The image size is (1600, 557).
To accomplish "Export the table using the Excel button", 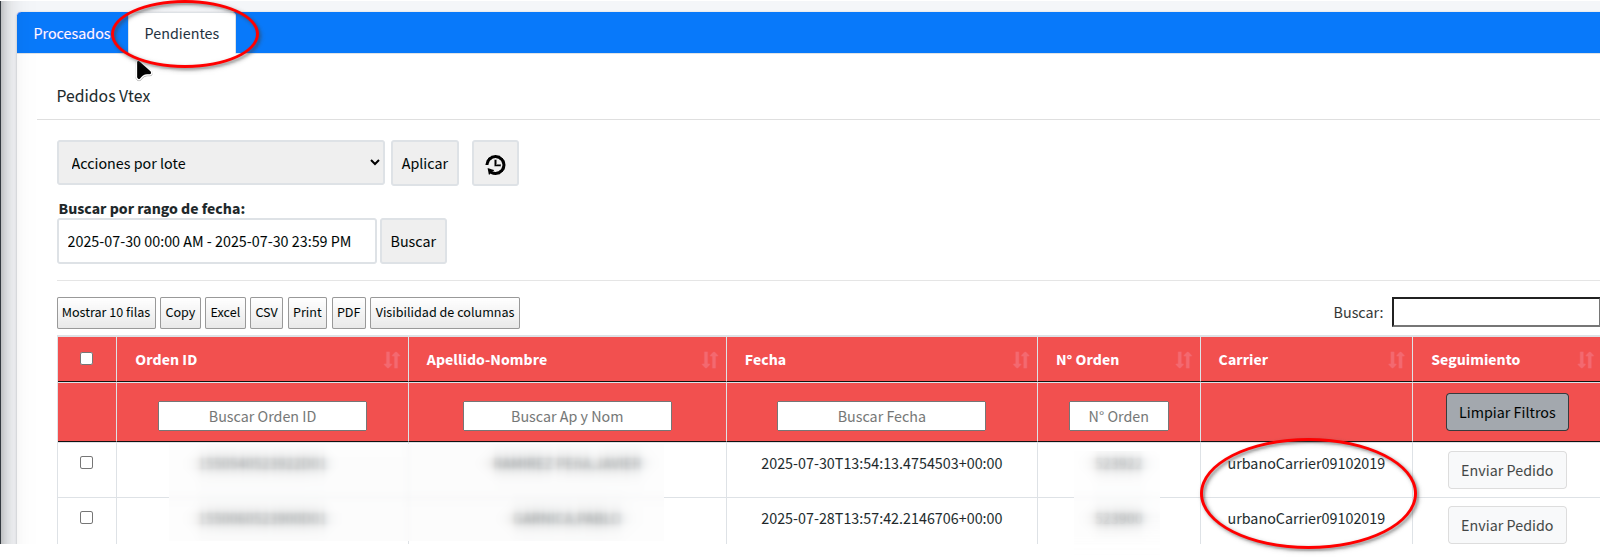I will [x=225, y=313].
